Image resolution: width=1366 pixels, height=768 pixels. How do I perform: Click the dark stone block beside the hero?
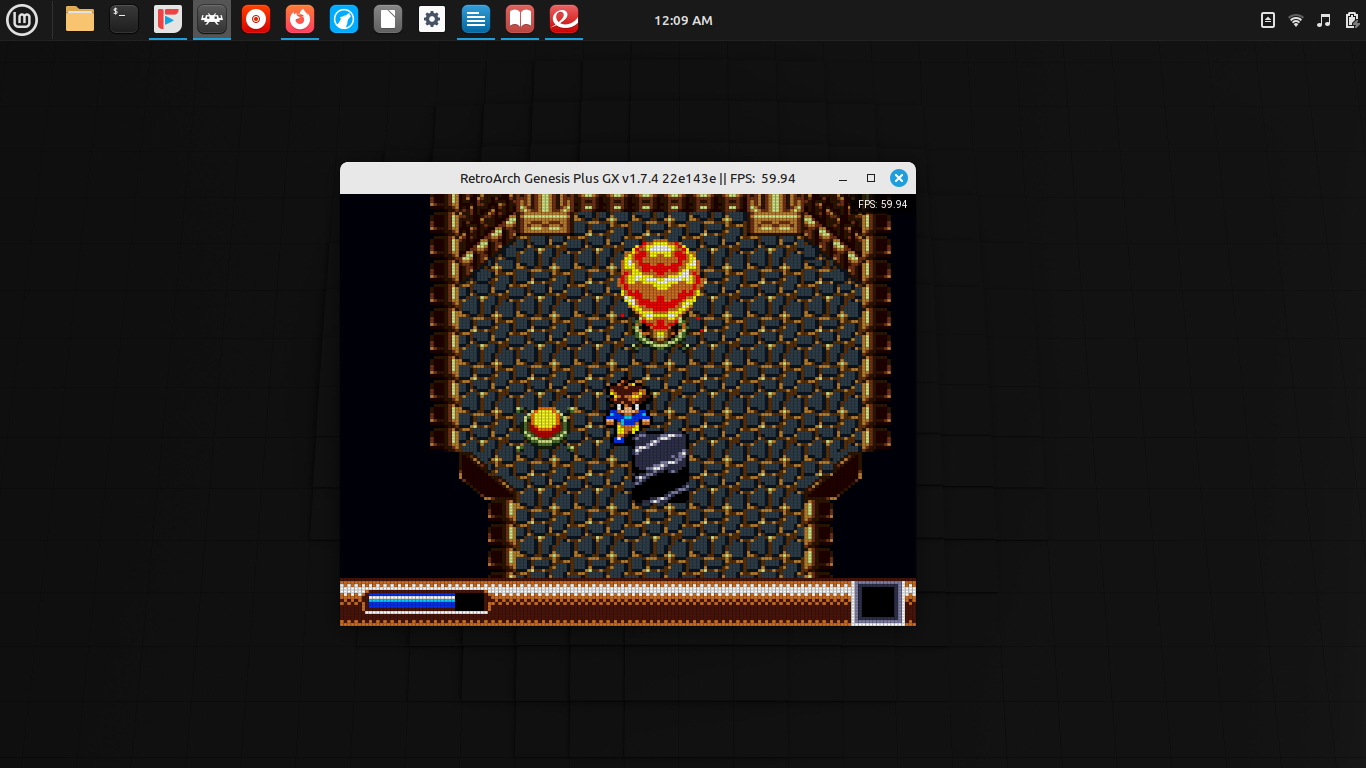tap(661, 465)
